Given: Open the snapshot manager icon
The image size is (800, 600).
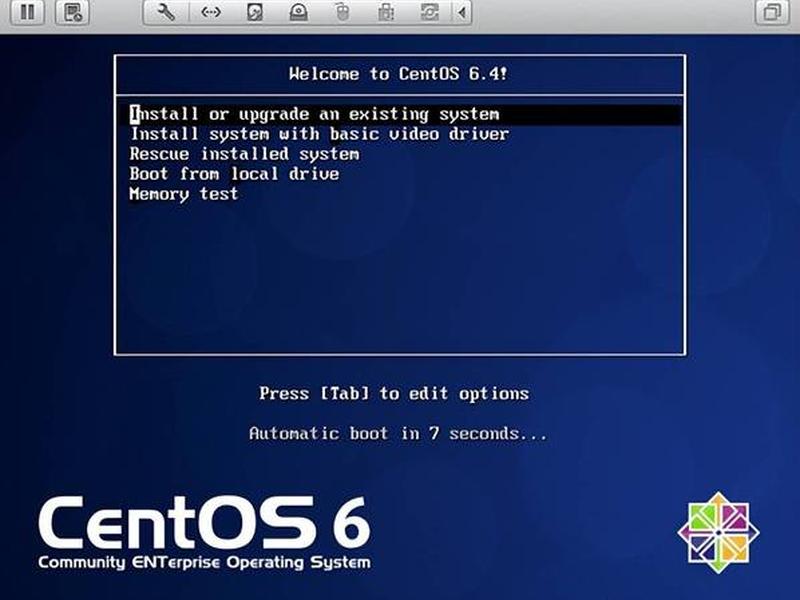Looking at the screenshot, I should click(72, 12).
